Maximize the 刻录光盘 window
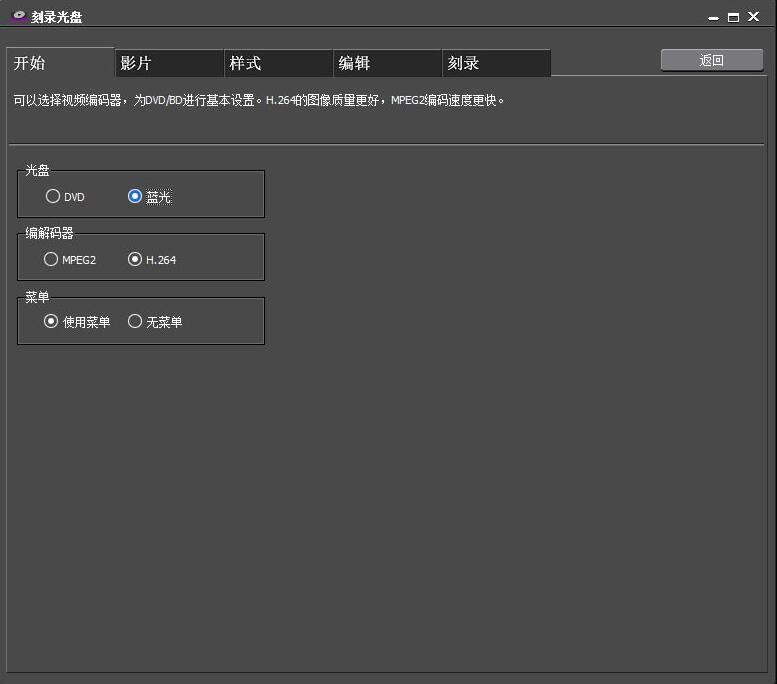Image resolution: width=777 pixels, height=684 pixels. [733, 17]
